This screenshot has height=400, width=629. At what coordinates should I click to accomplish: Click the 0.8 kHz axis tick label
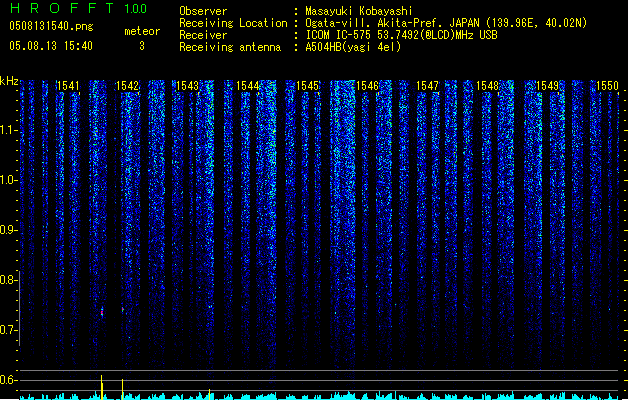tap(8, 280)
